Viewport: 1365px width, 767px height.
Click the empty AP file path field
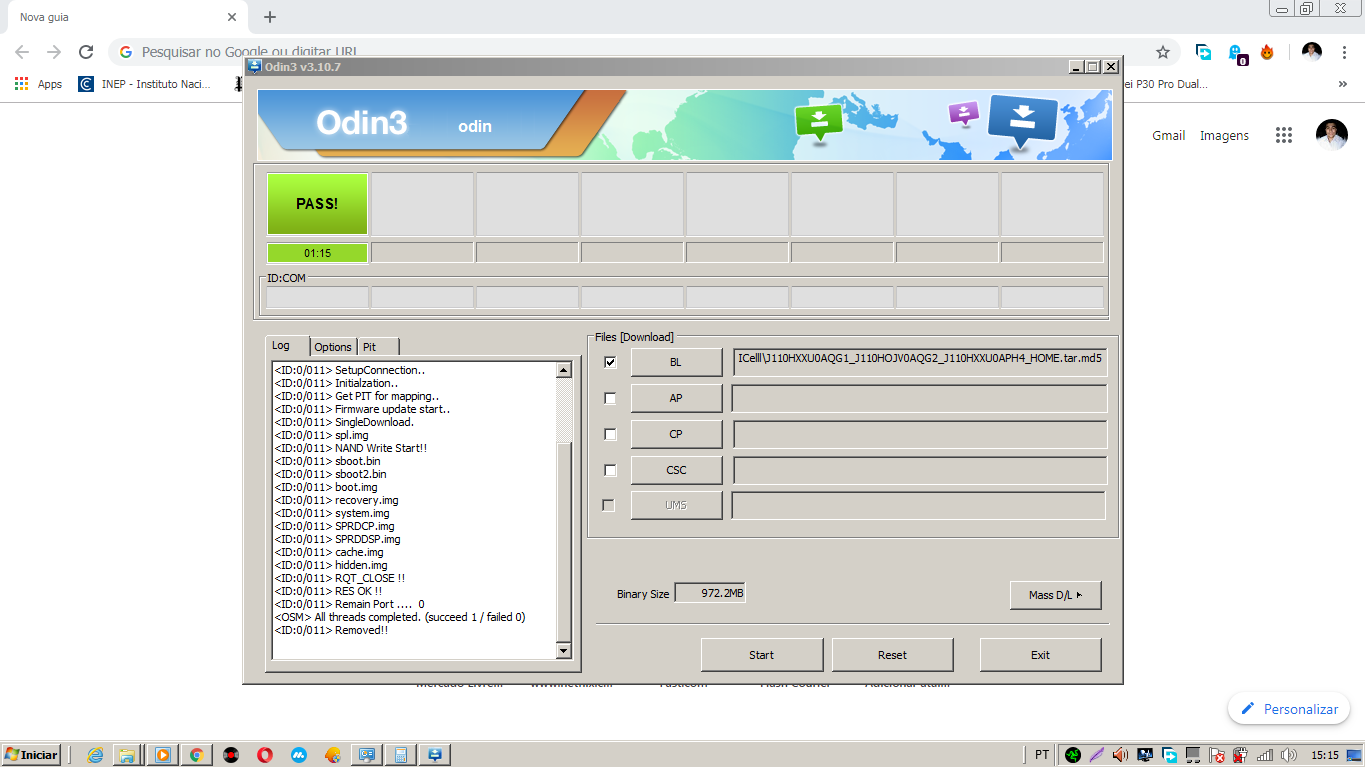pos(919,398)
